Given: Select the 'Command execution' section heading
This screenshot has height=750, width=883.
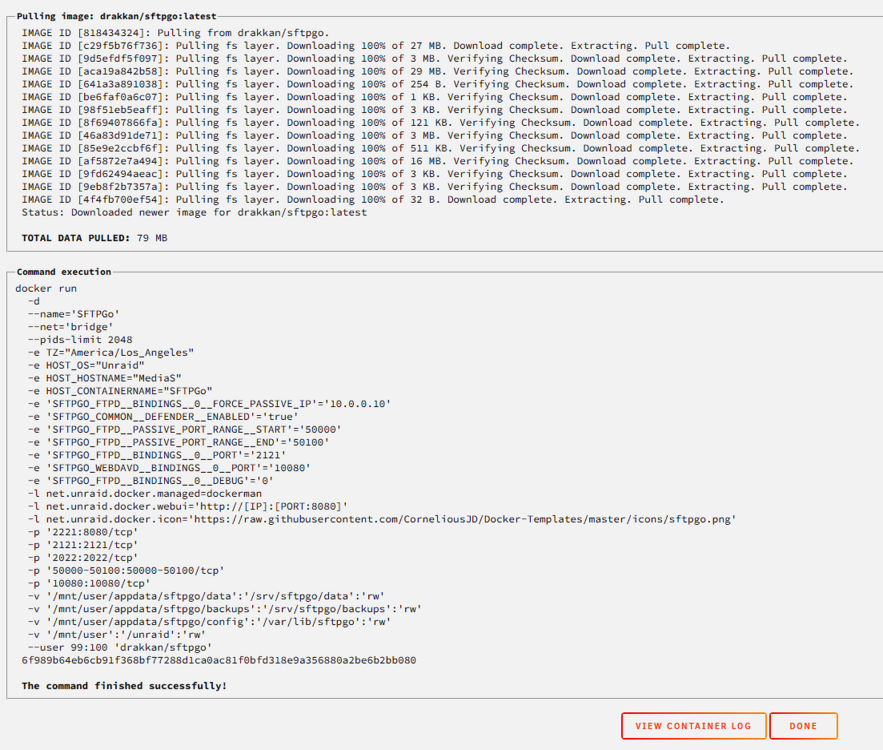Looking at the screenshot, I should 64,272.
